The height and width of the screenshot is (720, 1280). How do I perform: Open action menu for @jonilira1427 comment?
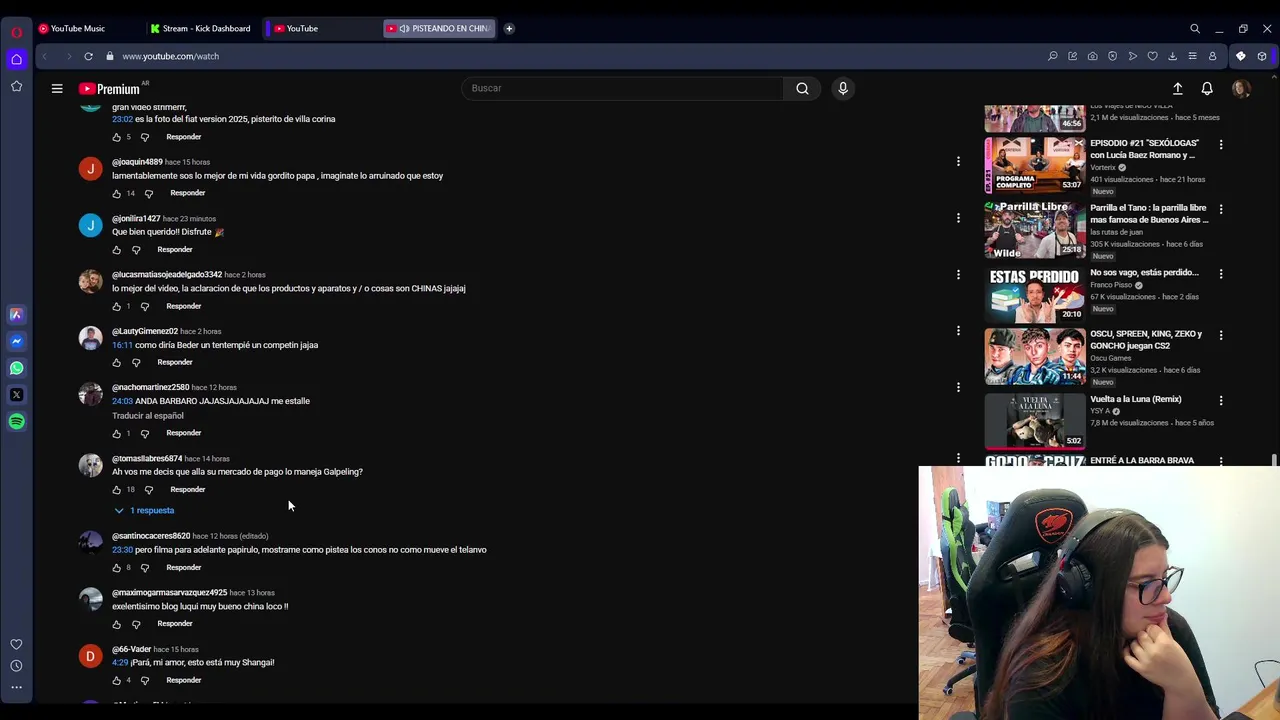point(958,217)
